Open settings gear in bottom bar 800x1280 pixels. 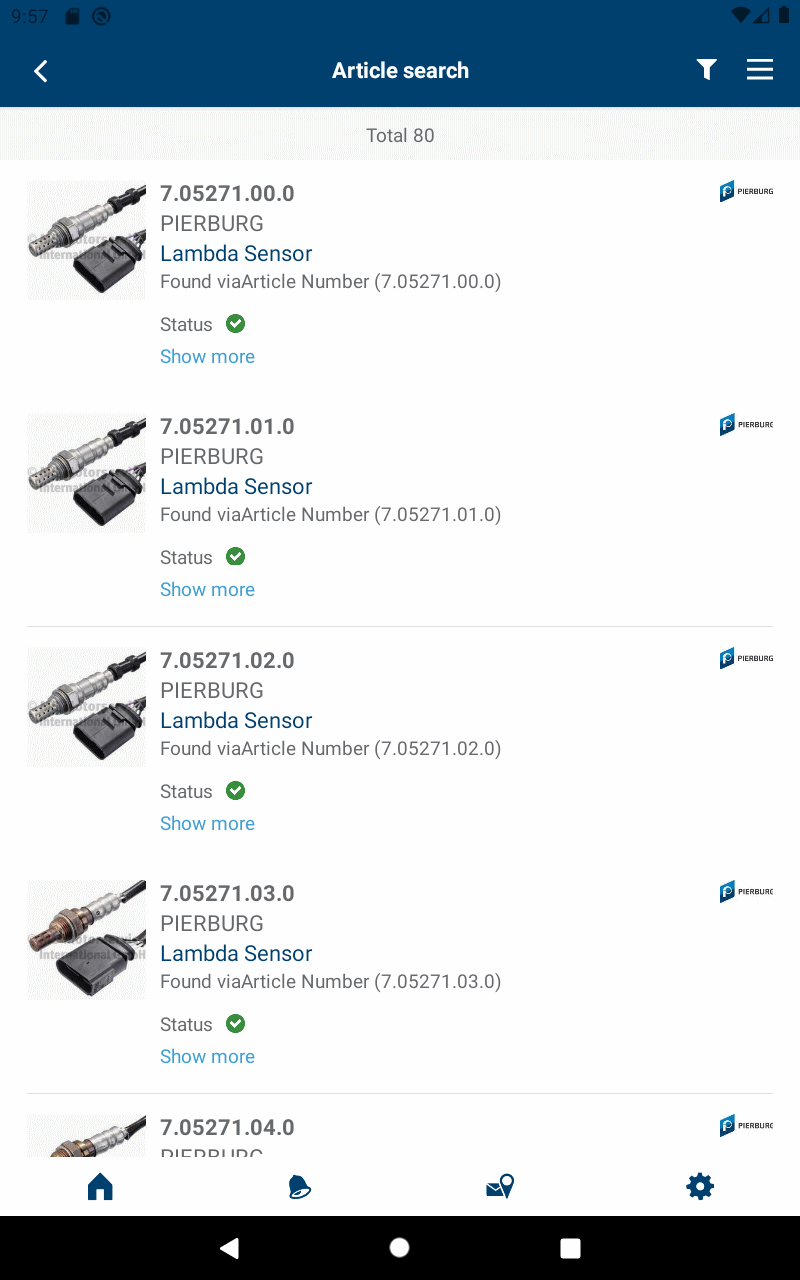click(700, 1187)
